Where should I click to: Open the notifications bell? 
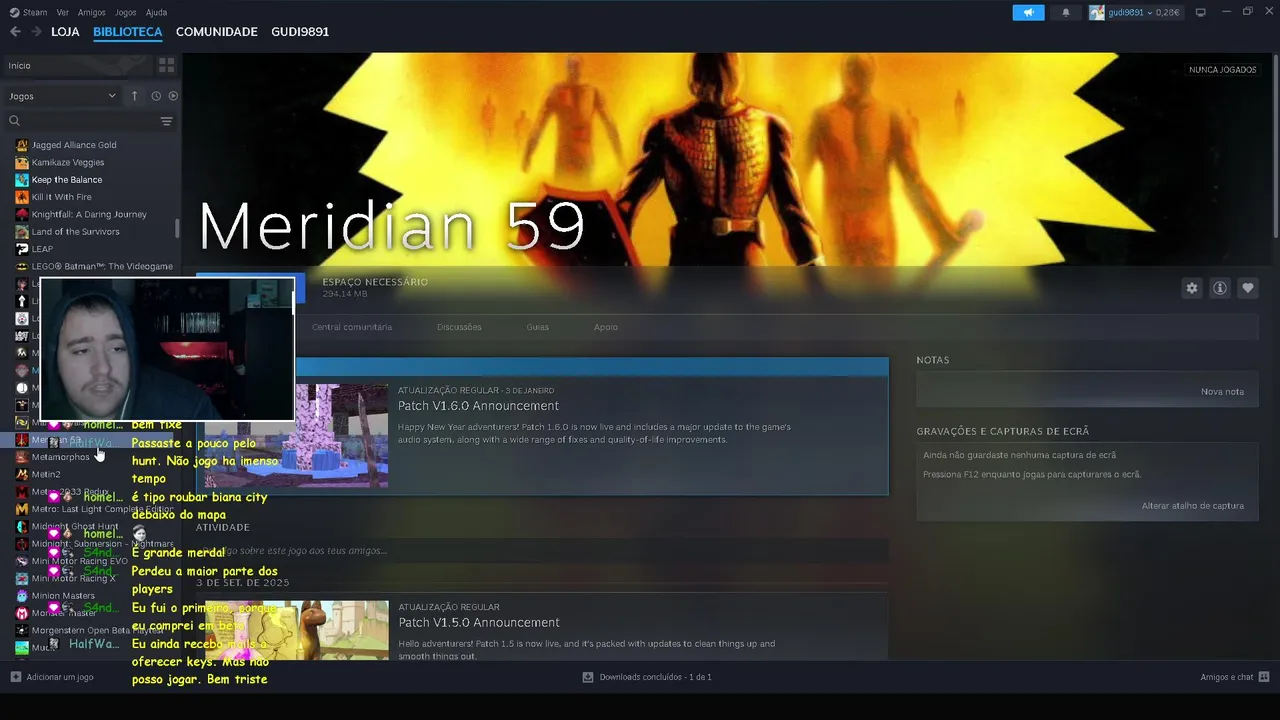point(1065,12)
